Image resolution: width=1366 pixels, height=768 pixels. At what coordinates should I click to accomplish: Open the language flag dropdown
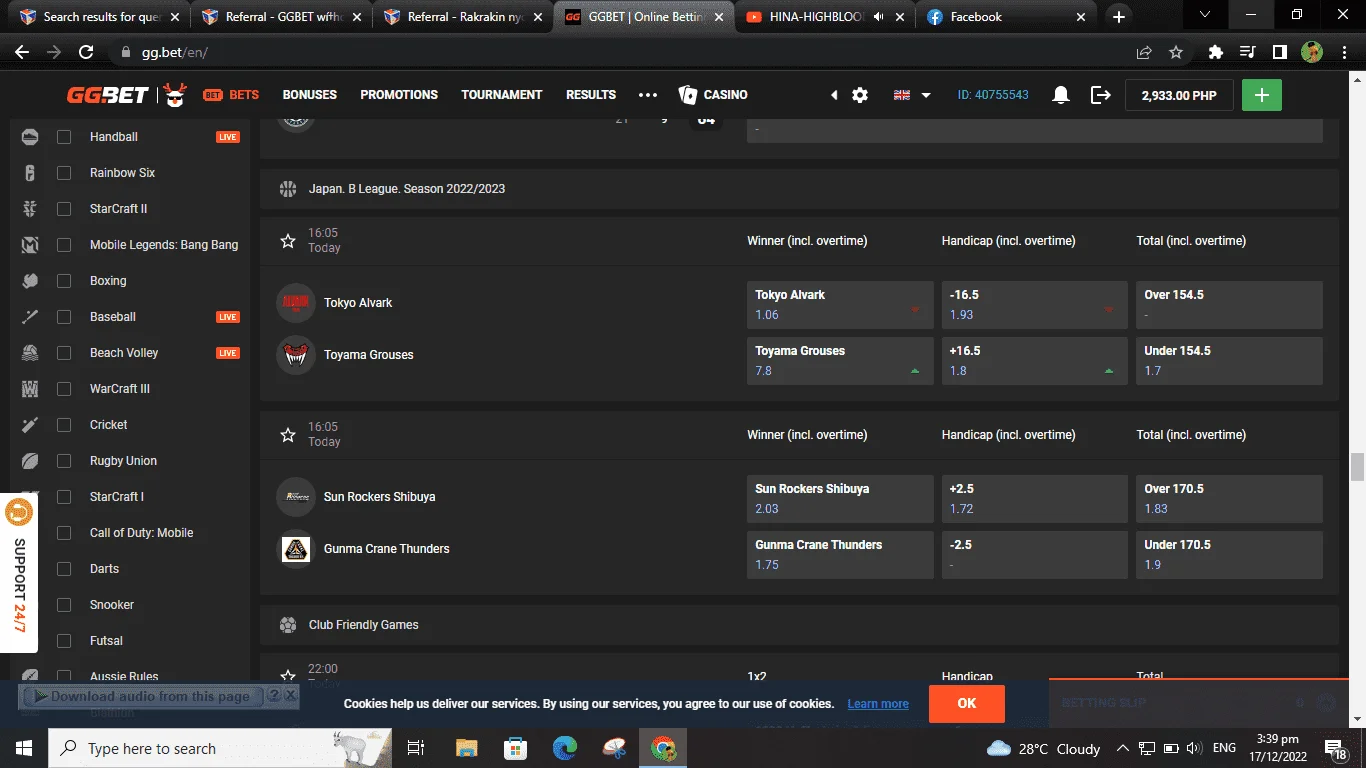[x=912, y=95]
